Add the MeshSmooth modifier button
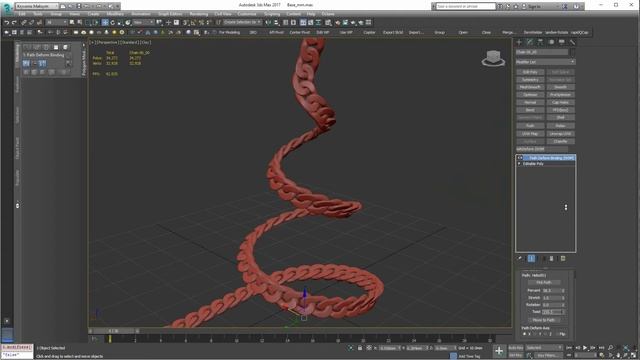Viewport: 640px width, 360px height. (531, 87)
